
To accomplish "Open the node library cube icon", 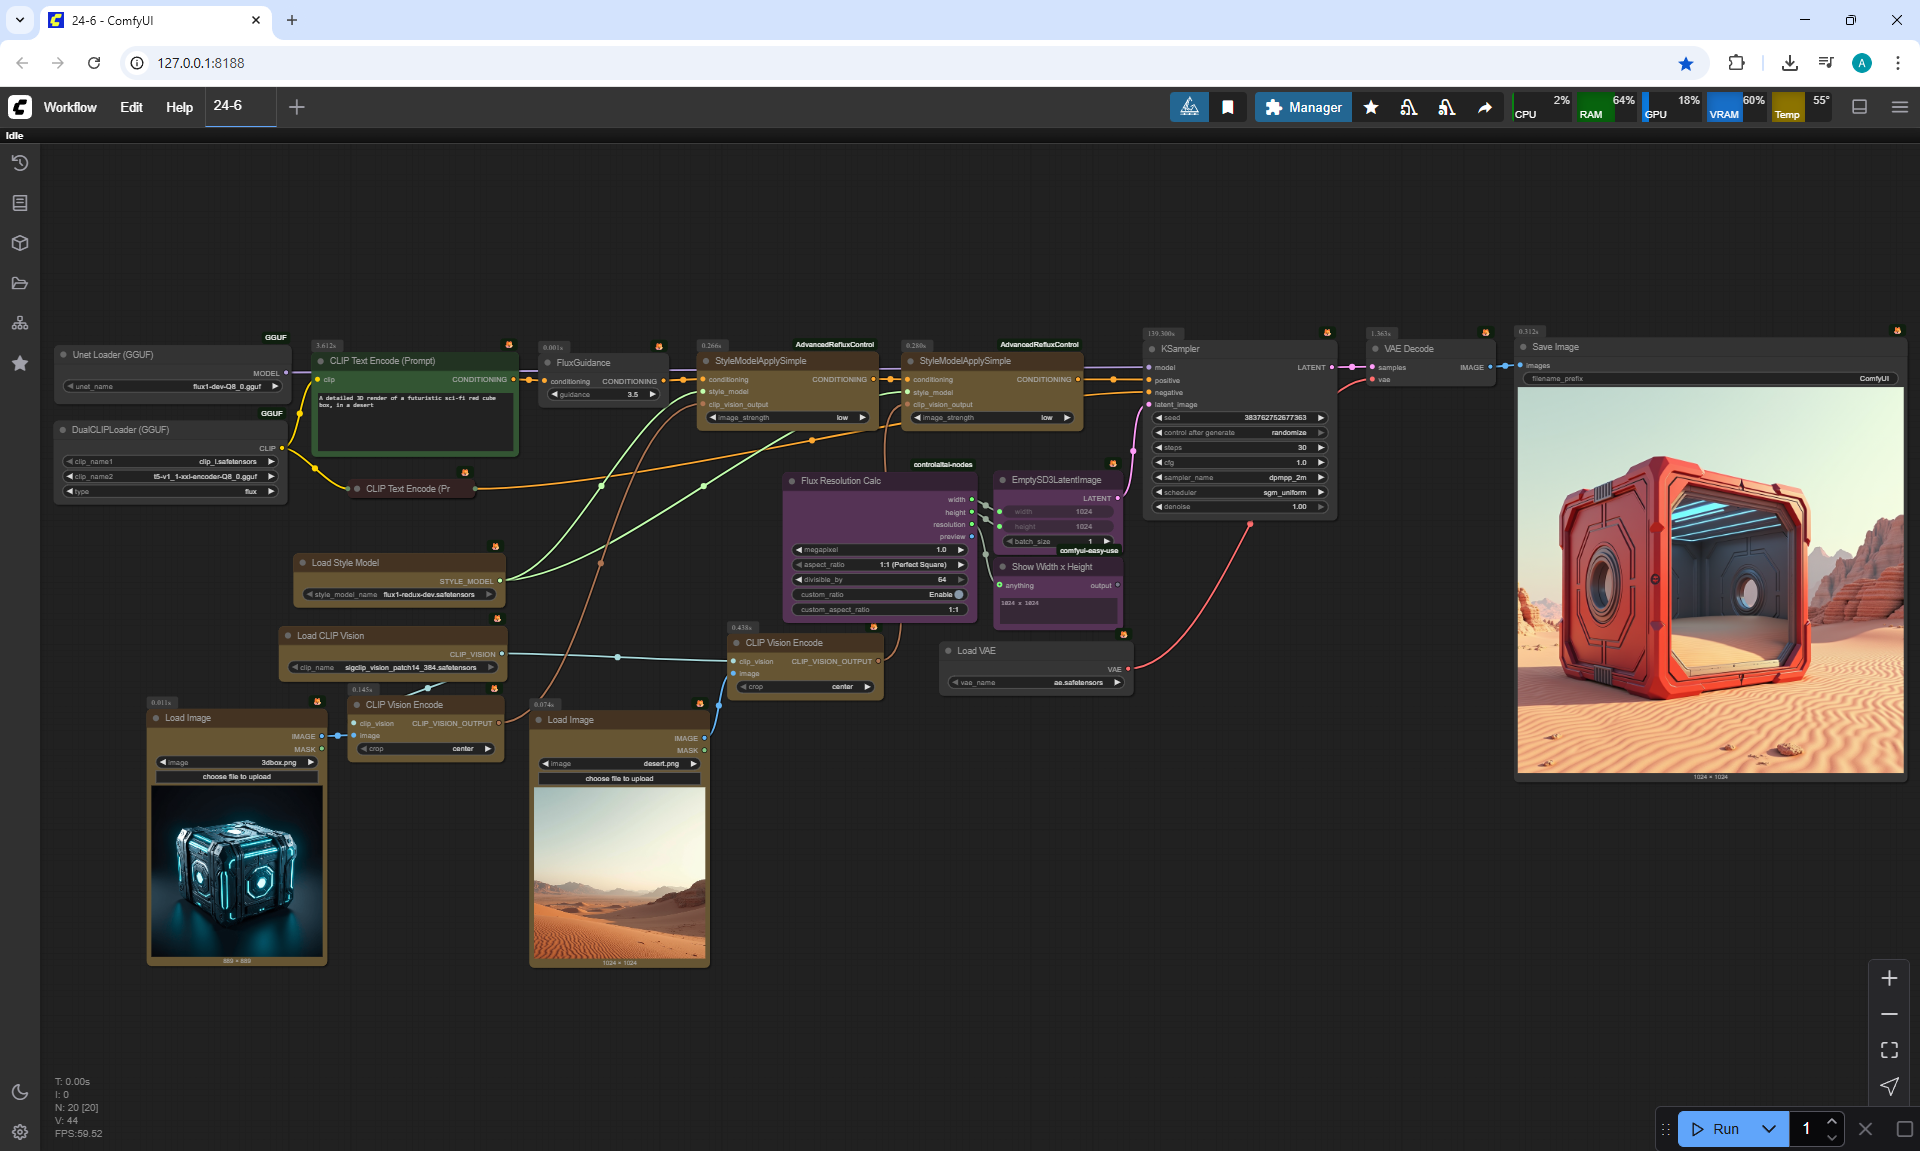I will coord(19,243).
